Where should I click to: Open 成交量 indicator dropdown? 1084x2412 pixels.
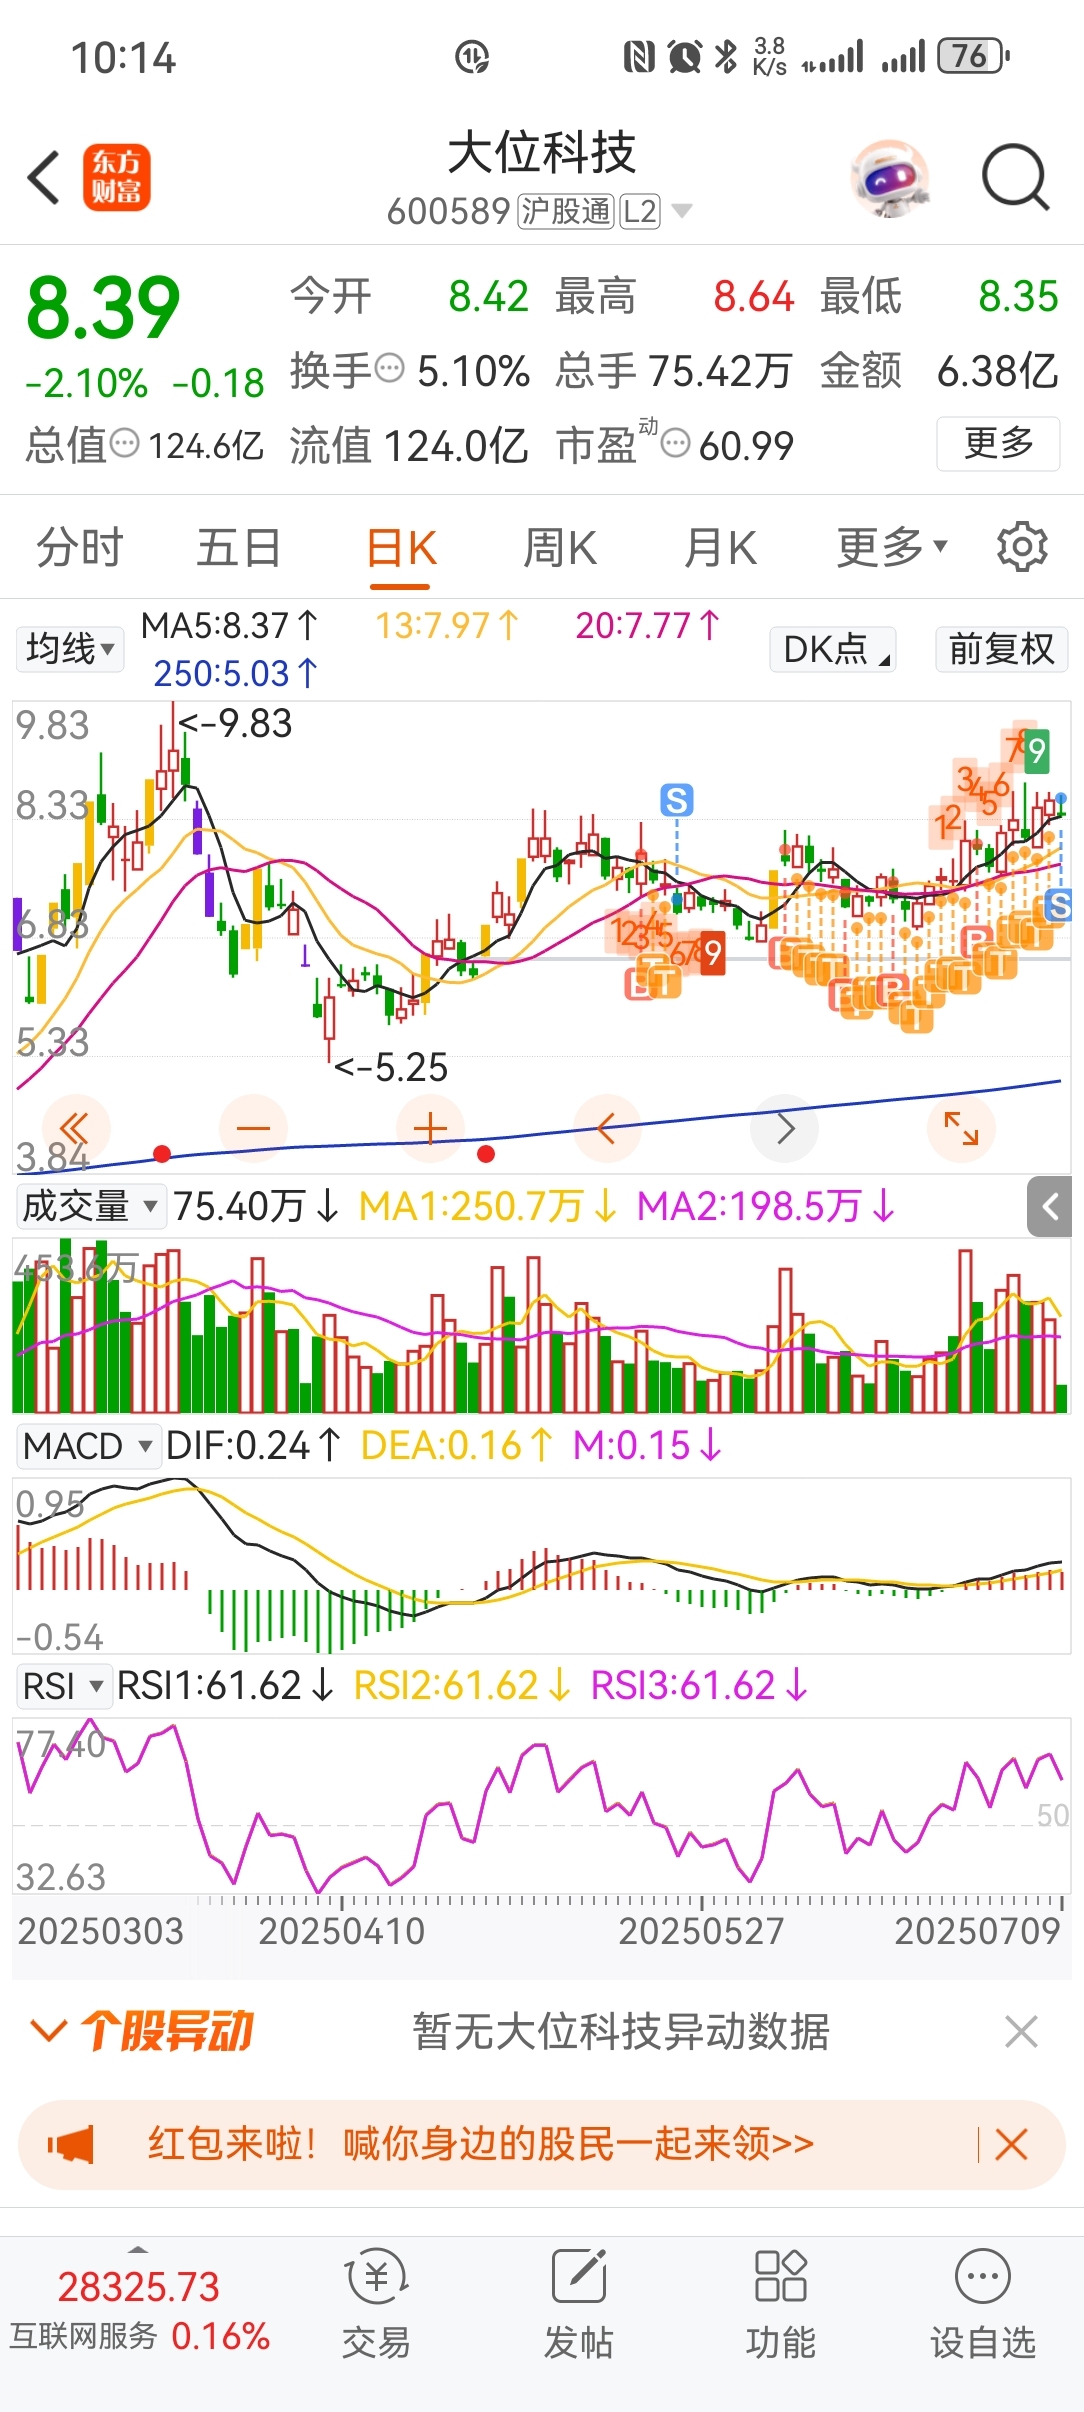89,1206
